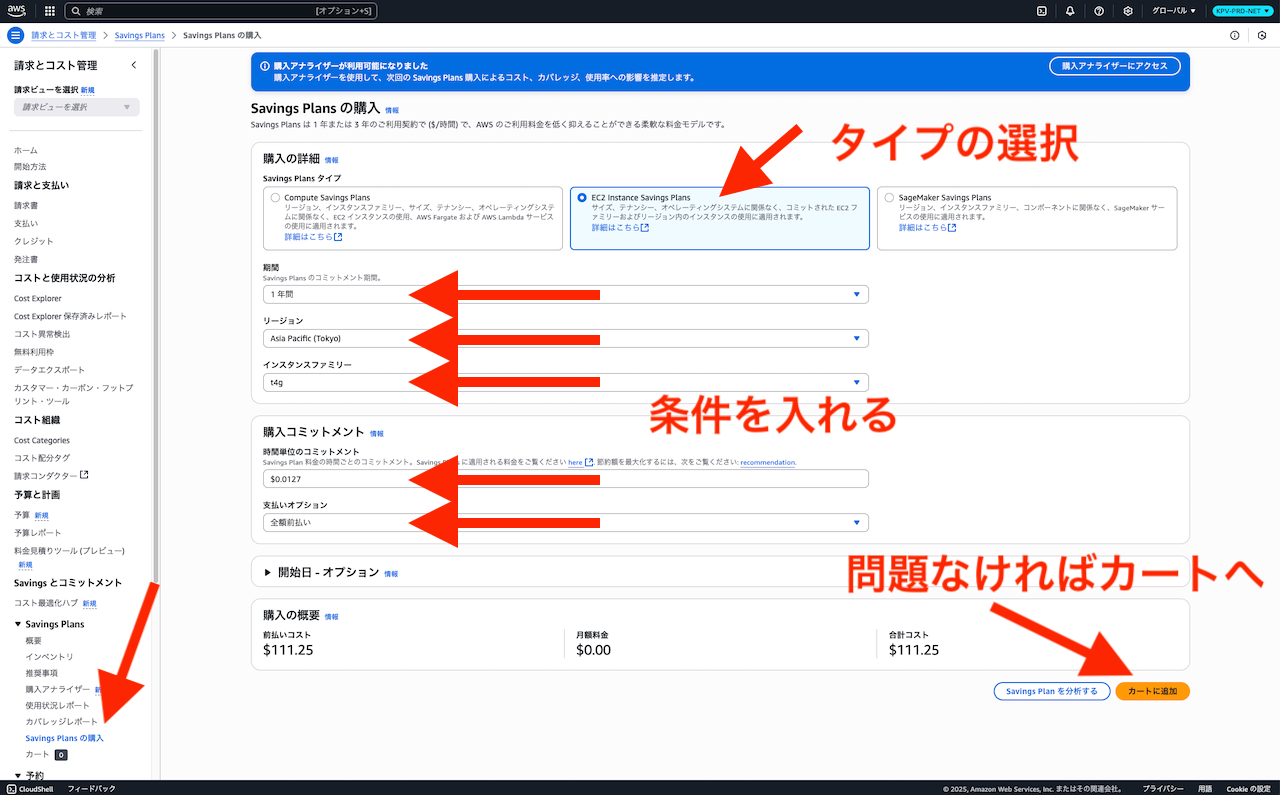This screenshot has height=795, width=1280.
Task: Click the hexagon icon below the account menu
Action: point(1263,35)
